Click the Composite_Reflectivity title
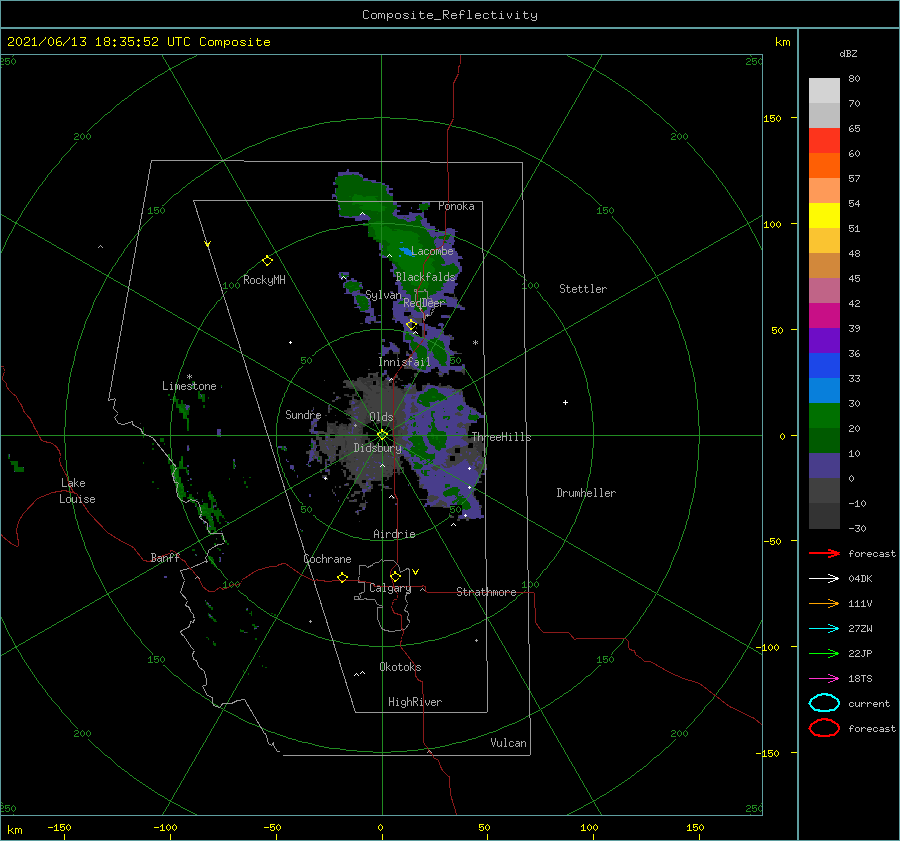 [449, 15]
